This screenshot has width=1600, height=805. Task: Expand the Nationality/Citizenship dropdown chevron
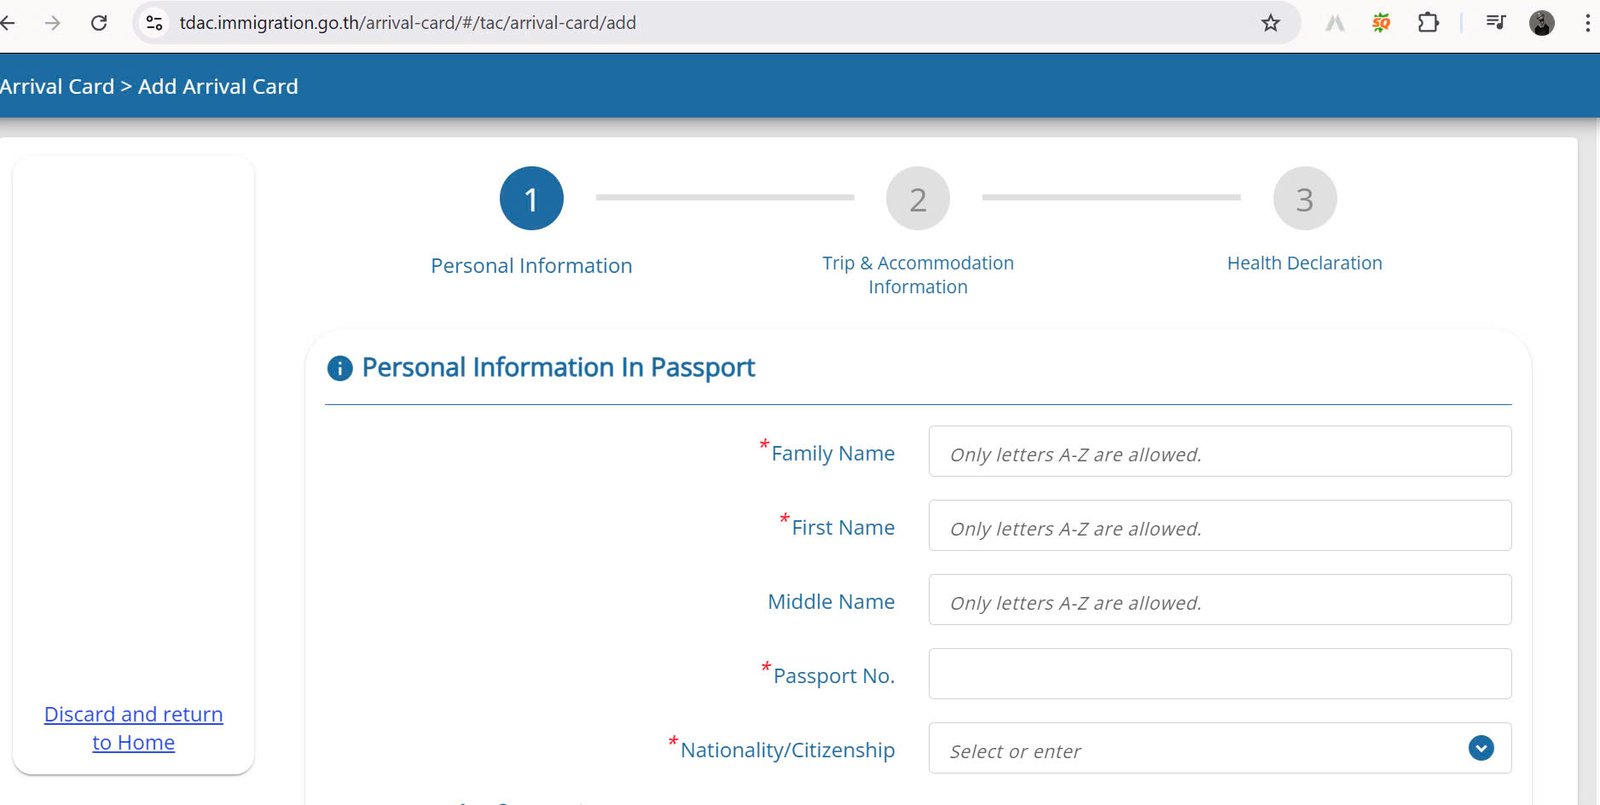(x=1480, y=747)
